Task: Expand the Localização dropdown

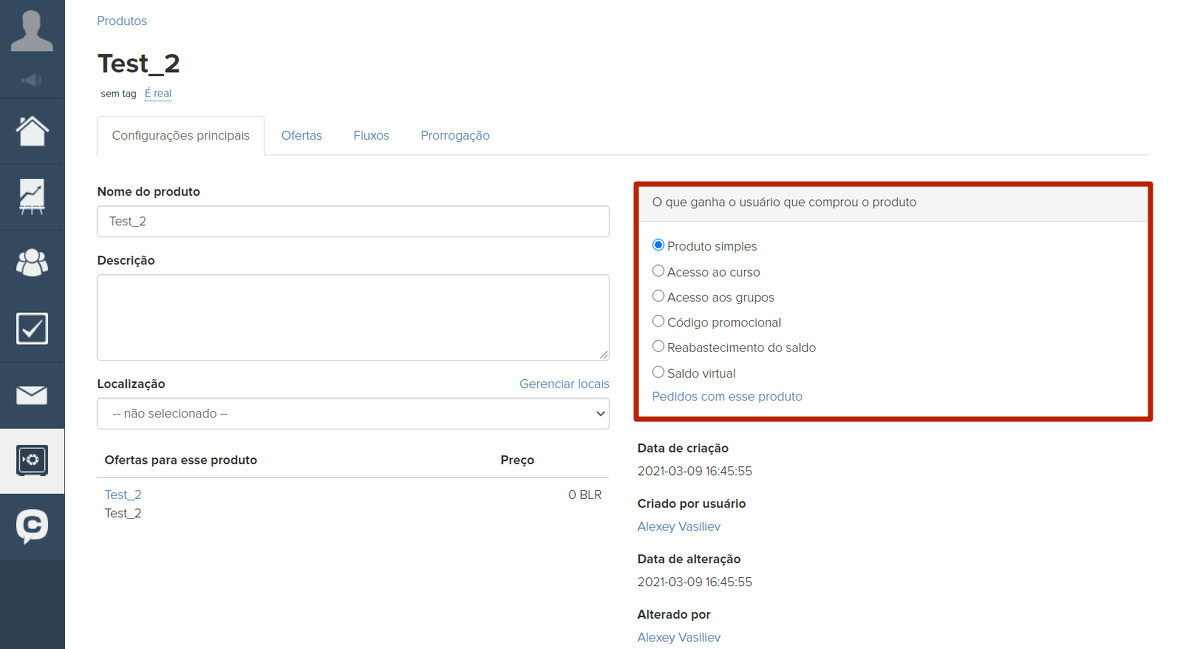Action: pyautogui.click(x=353, y=414)
